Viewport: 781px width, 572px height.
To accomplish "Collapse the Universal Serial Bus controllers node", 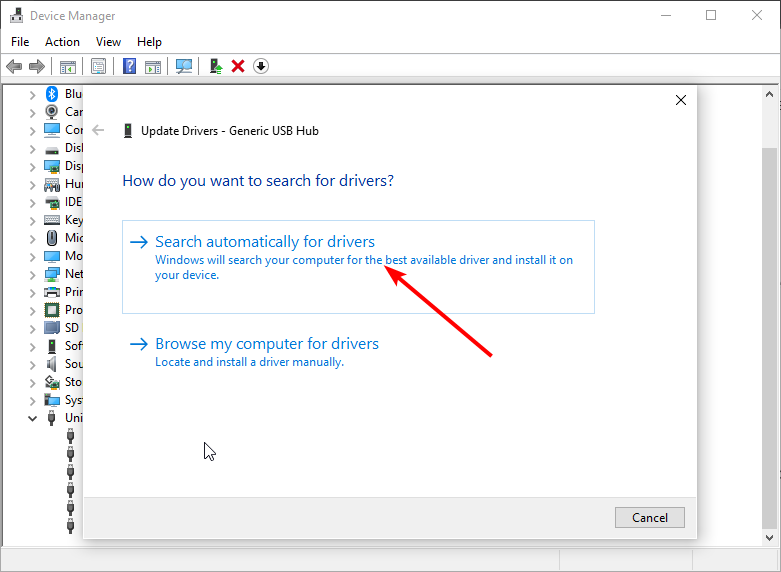I will 32,418.
